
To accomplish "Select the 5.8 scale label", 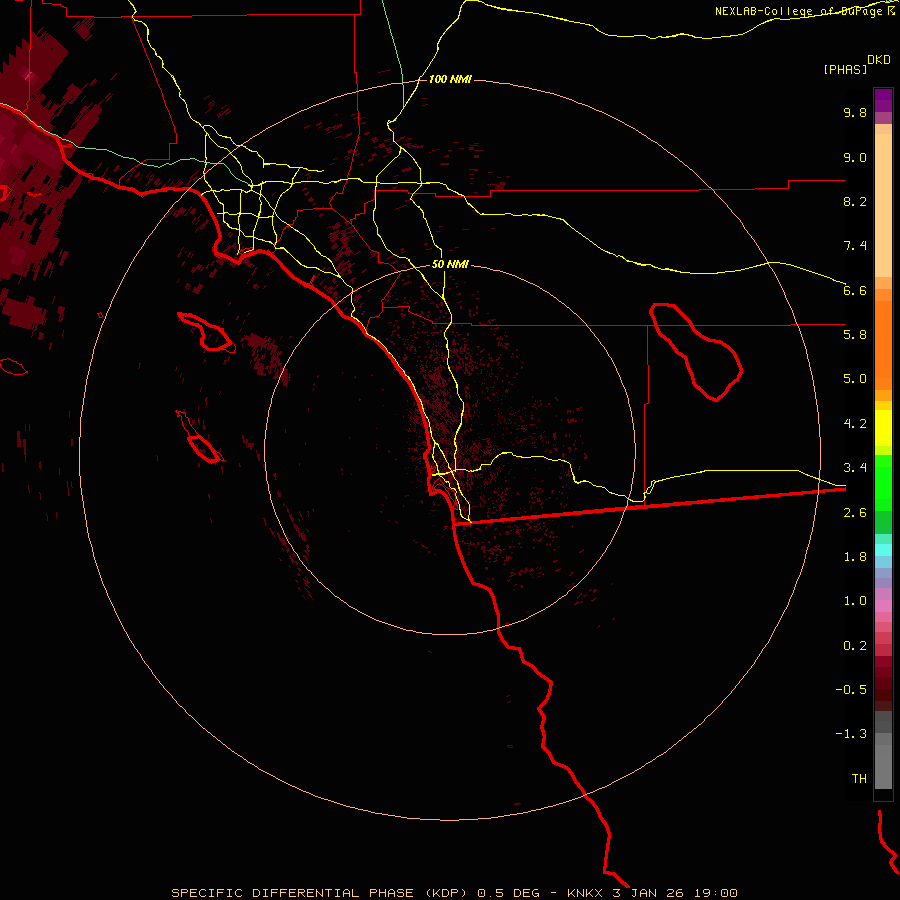I will (855, 335).
